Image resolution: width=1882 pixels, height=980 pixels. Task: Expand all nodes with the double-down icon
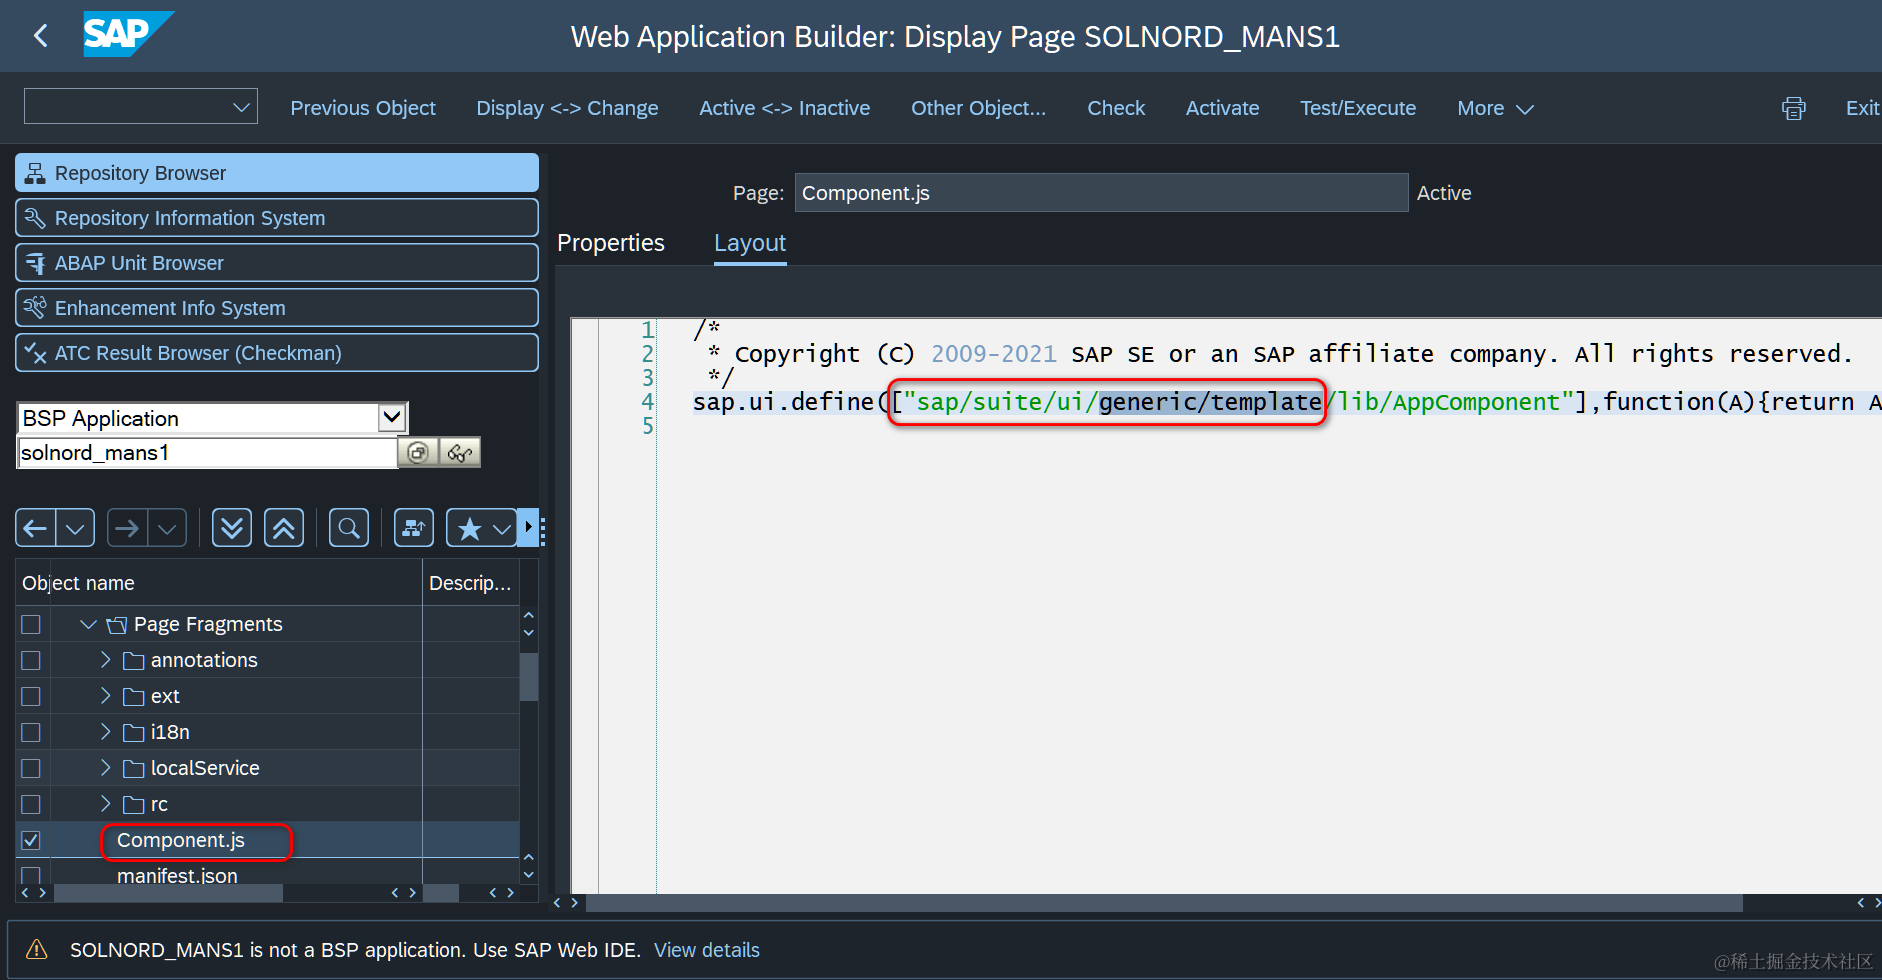click(x=232, y=528)
